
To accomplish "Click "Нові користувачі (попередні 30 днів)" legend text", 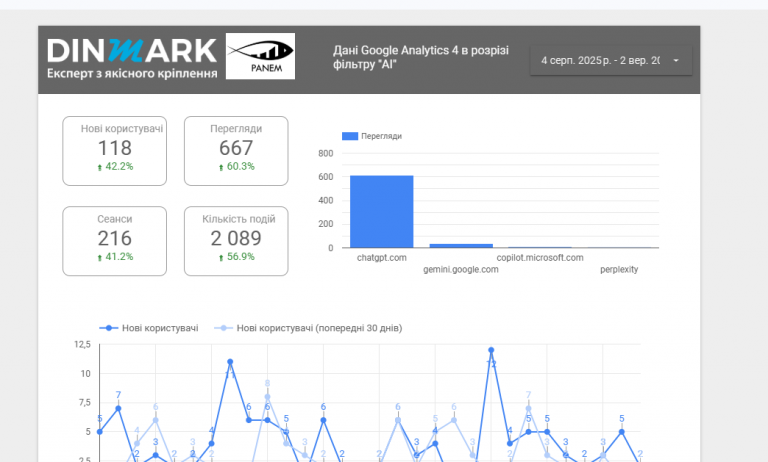I will point(319,328).
